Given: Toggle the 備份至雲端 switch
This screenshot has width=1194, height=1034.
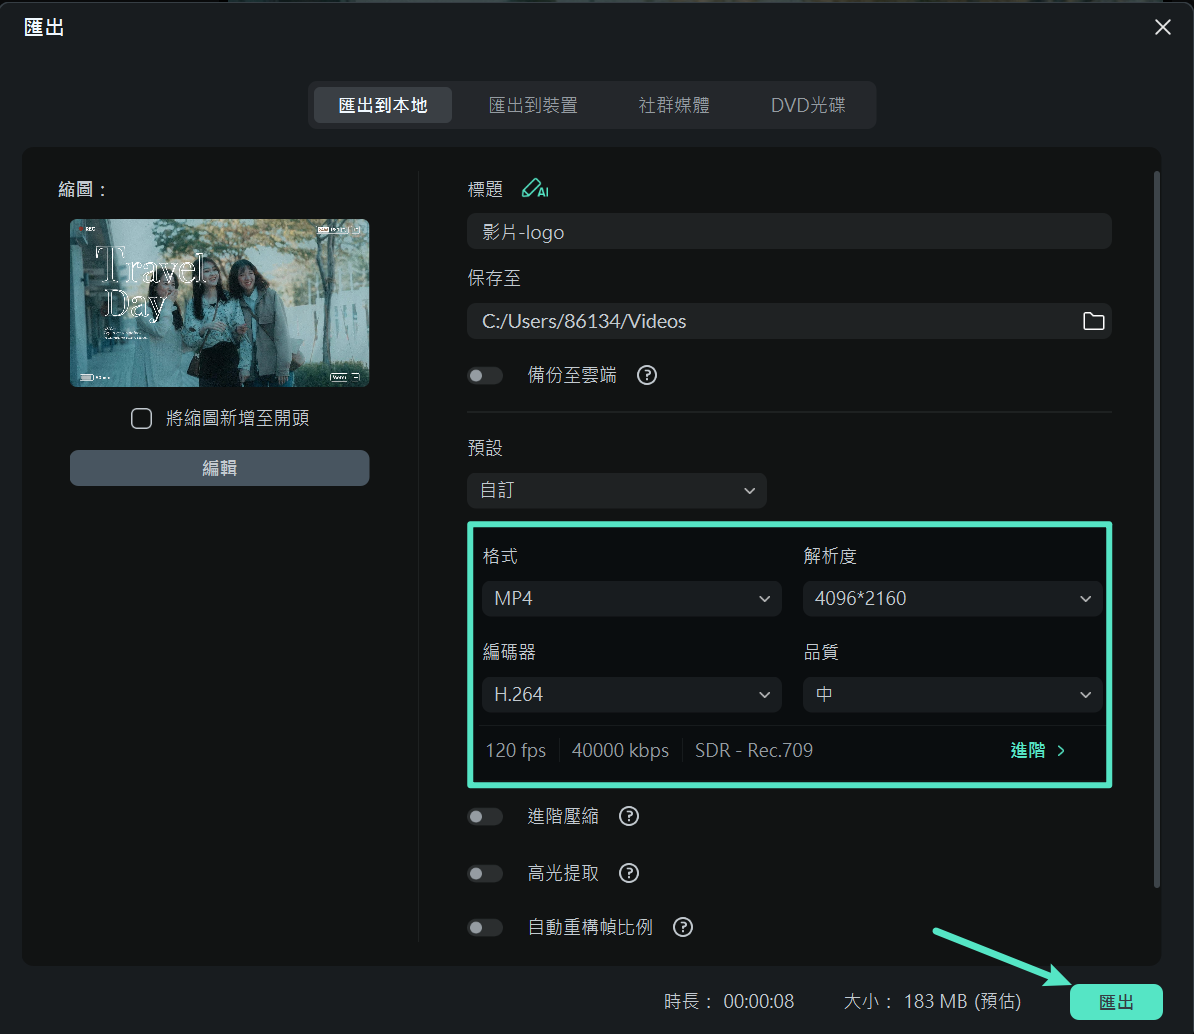Looking at the screenshot, I should (486, 375).
